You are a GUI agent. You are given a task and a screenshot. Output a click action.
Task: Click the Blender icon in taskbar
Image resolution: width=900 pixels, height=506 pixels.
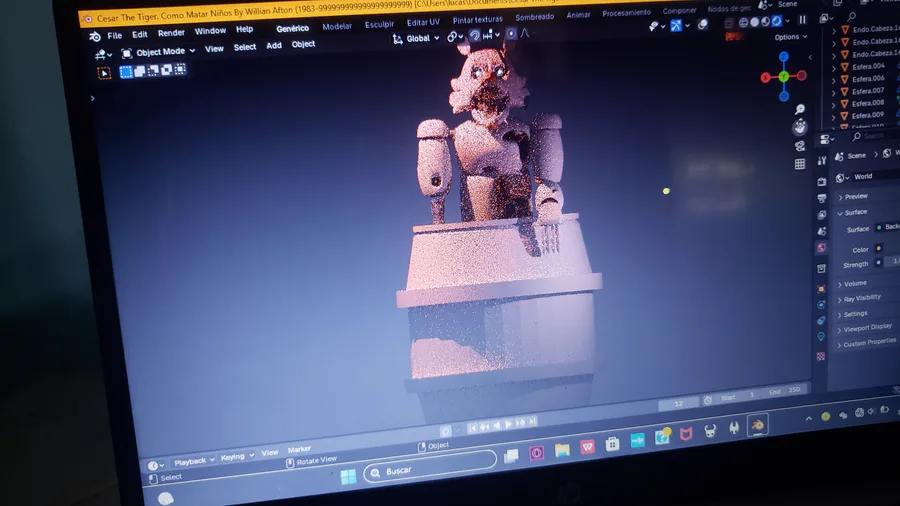click(x=758, y=425)
